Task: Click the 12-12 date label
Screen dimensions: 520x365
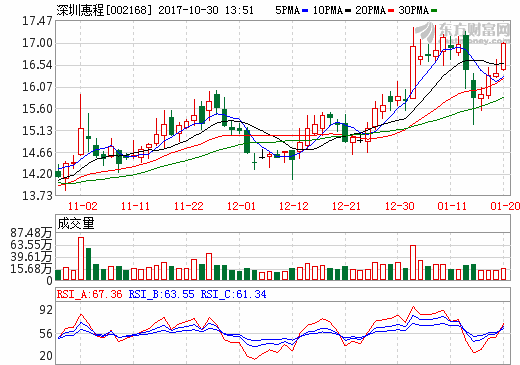Action: [294, 206]
